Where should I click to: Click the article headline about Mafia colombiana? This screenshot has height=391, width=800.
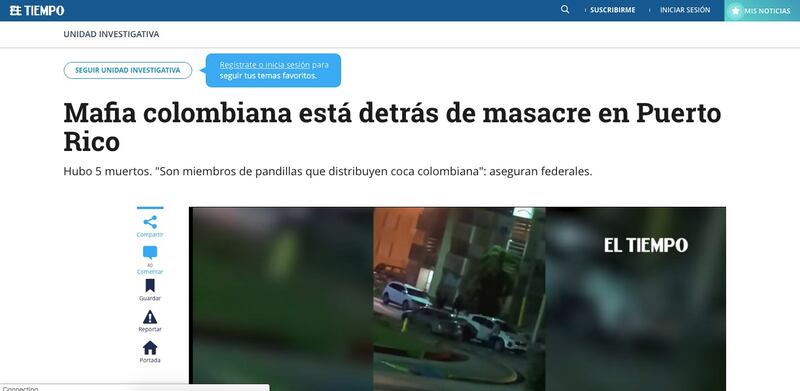[x=392, y=127]
